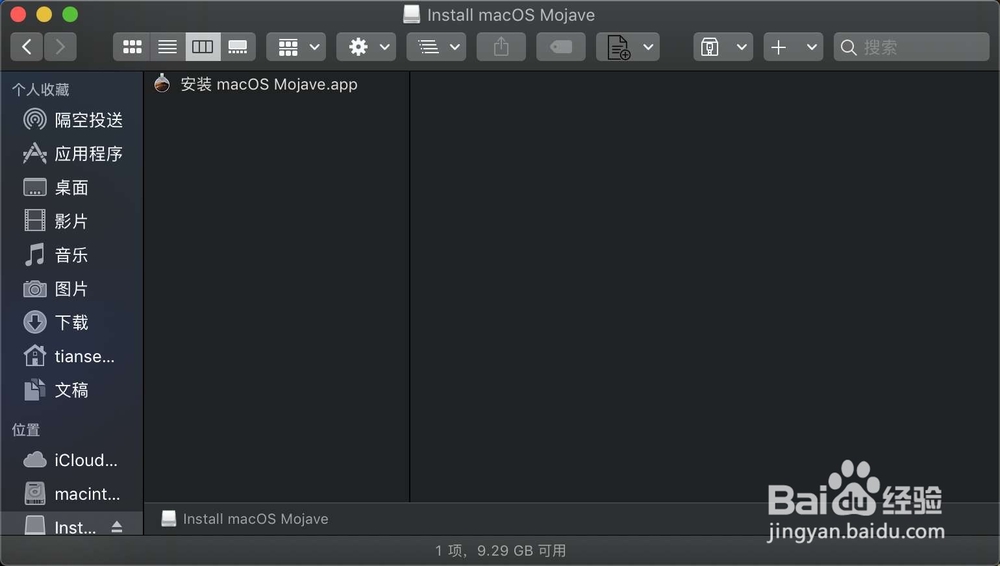Open 应用程序 Applications in sidebar

[x=72, y=154]
